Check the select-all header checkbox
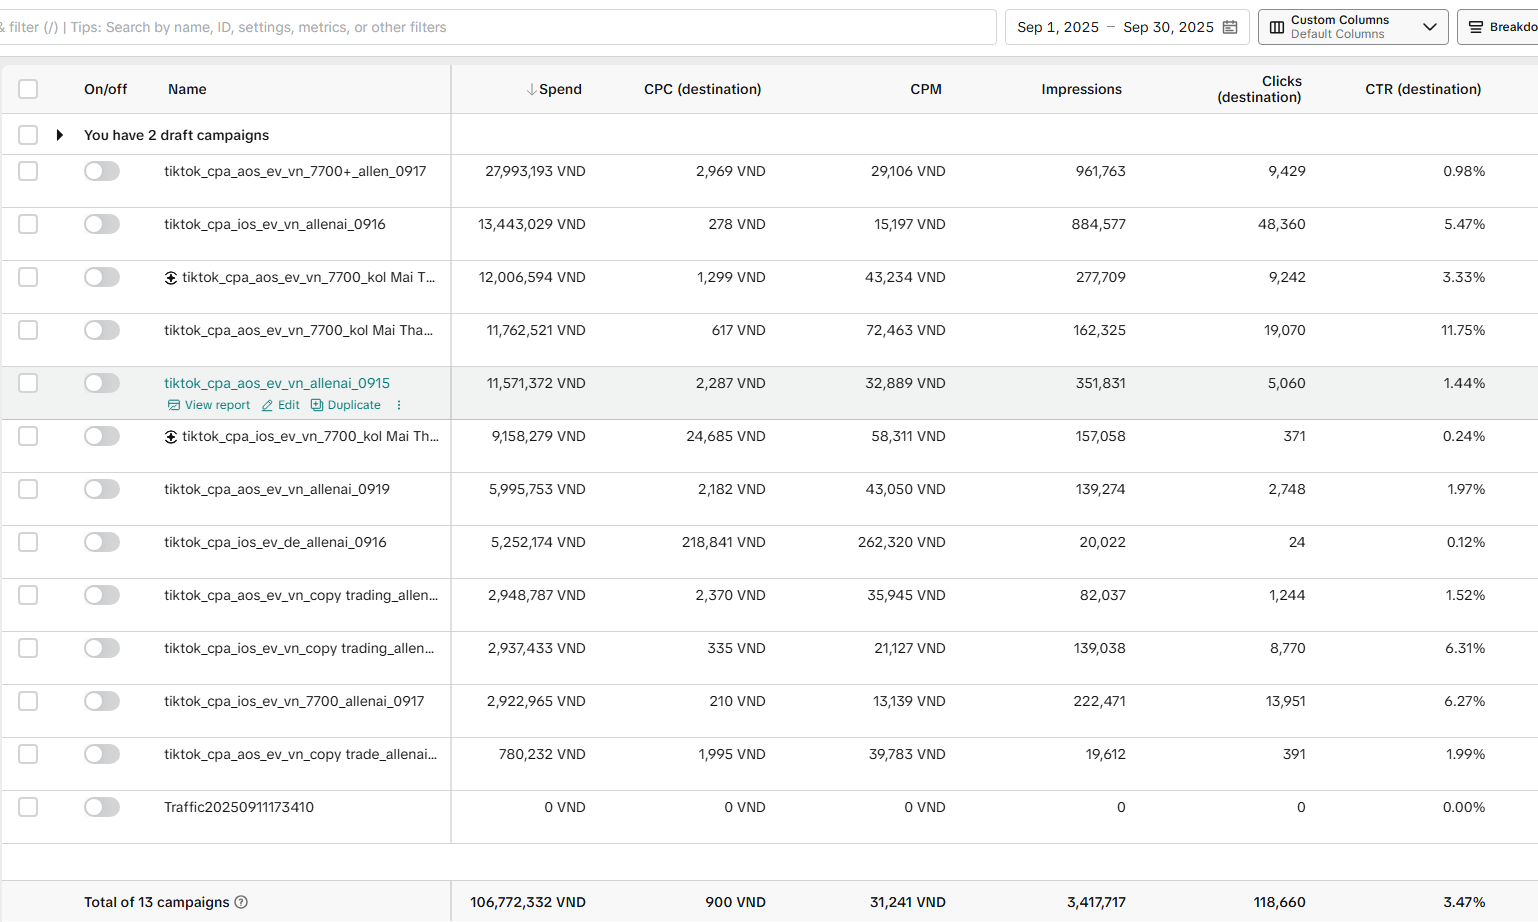This screenshot has width=1538, height=922. click(28, 89)
